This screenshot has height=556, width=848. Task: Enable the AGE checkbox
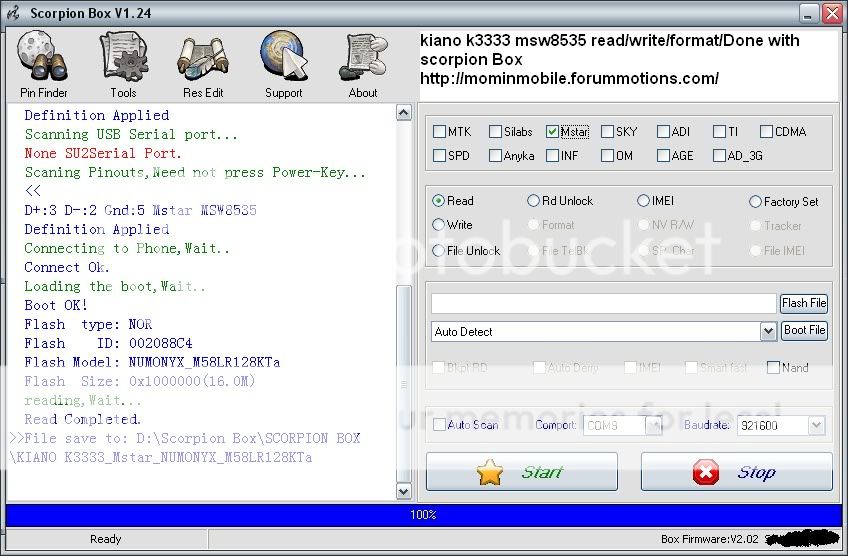[663, 156]
